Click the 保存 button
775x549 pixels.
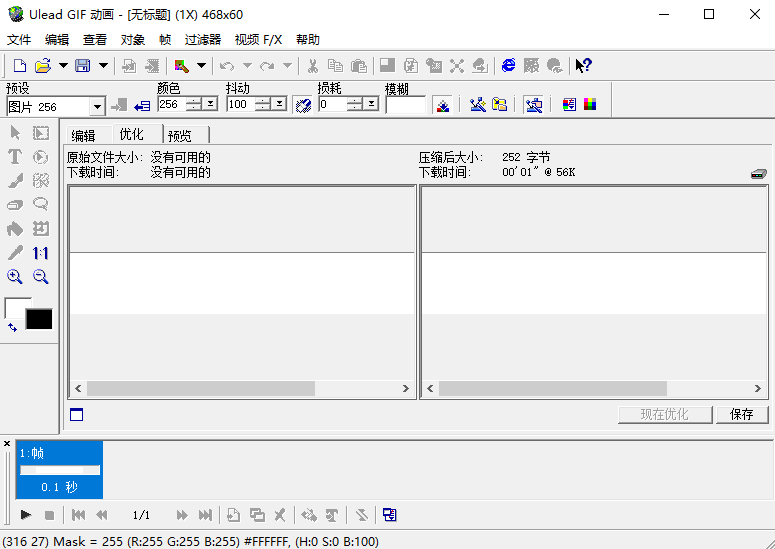(742, 414)
